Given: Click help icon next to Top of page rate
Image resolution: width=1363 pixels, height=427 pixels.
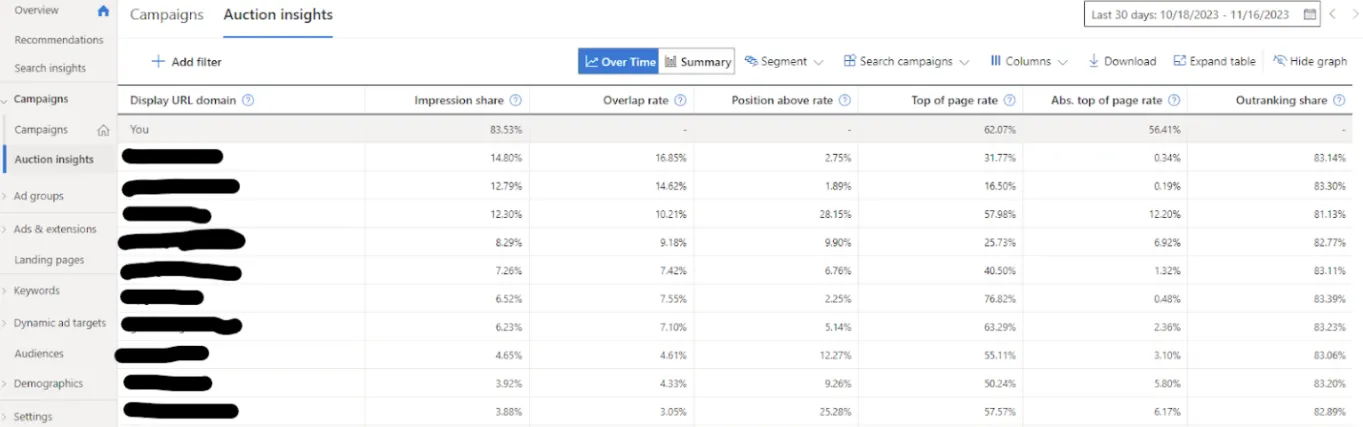Looking at the screenshot, I should point(1010,100).
